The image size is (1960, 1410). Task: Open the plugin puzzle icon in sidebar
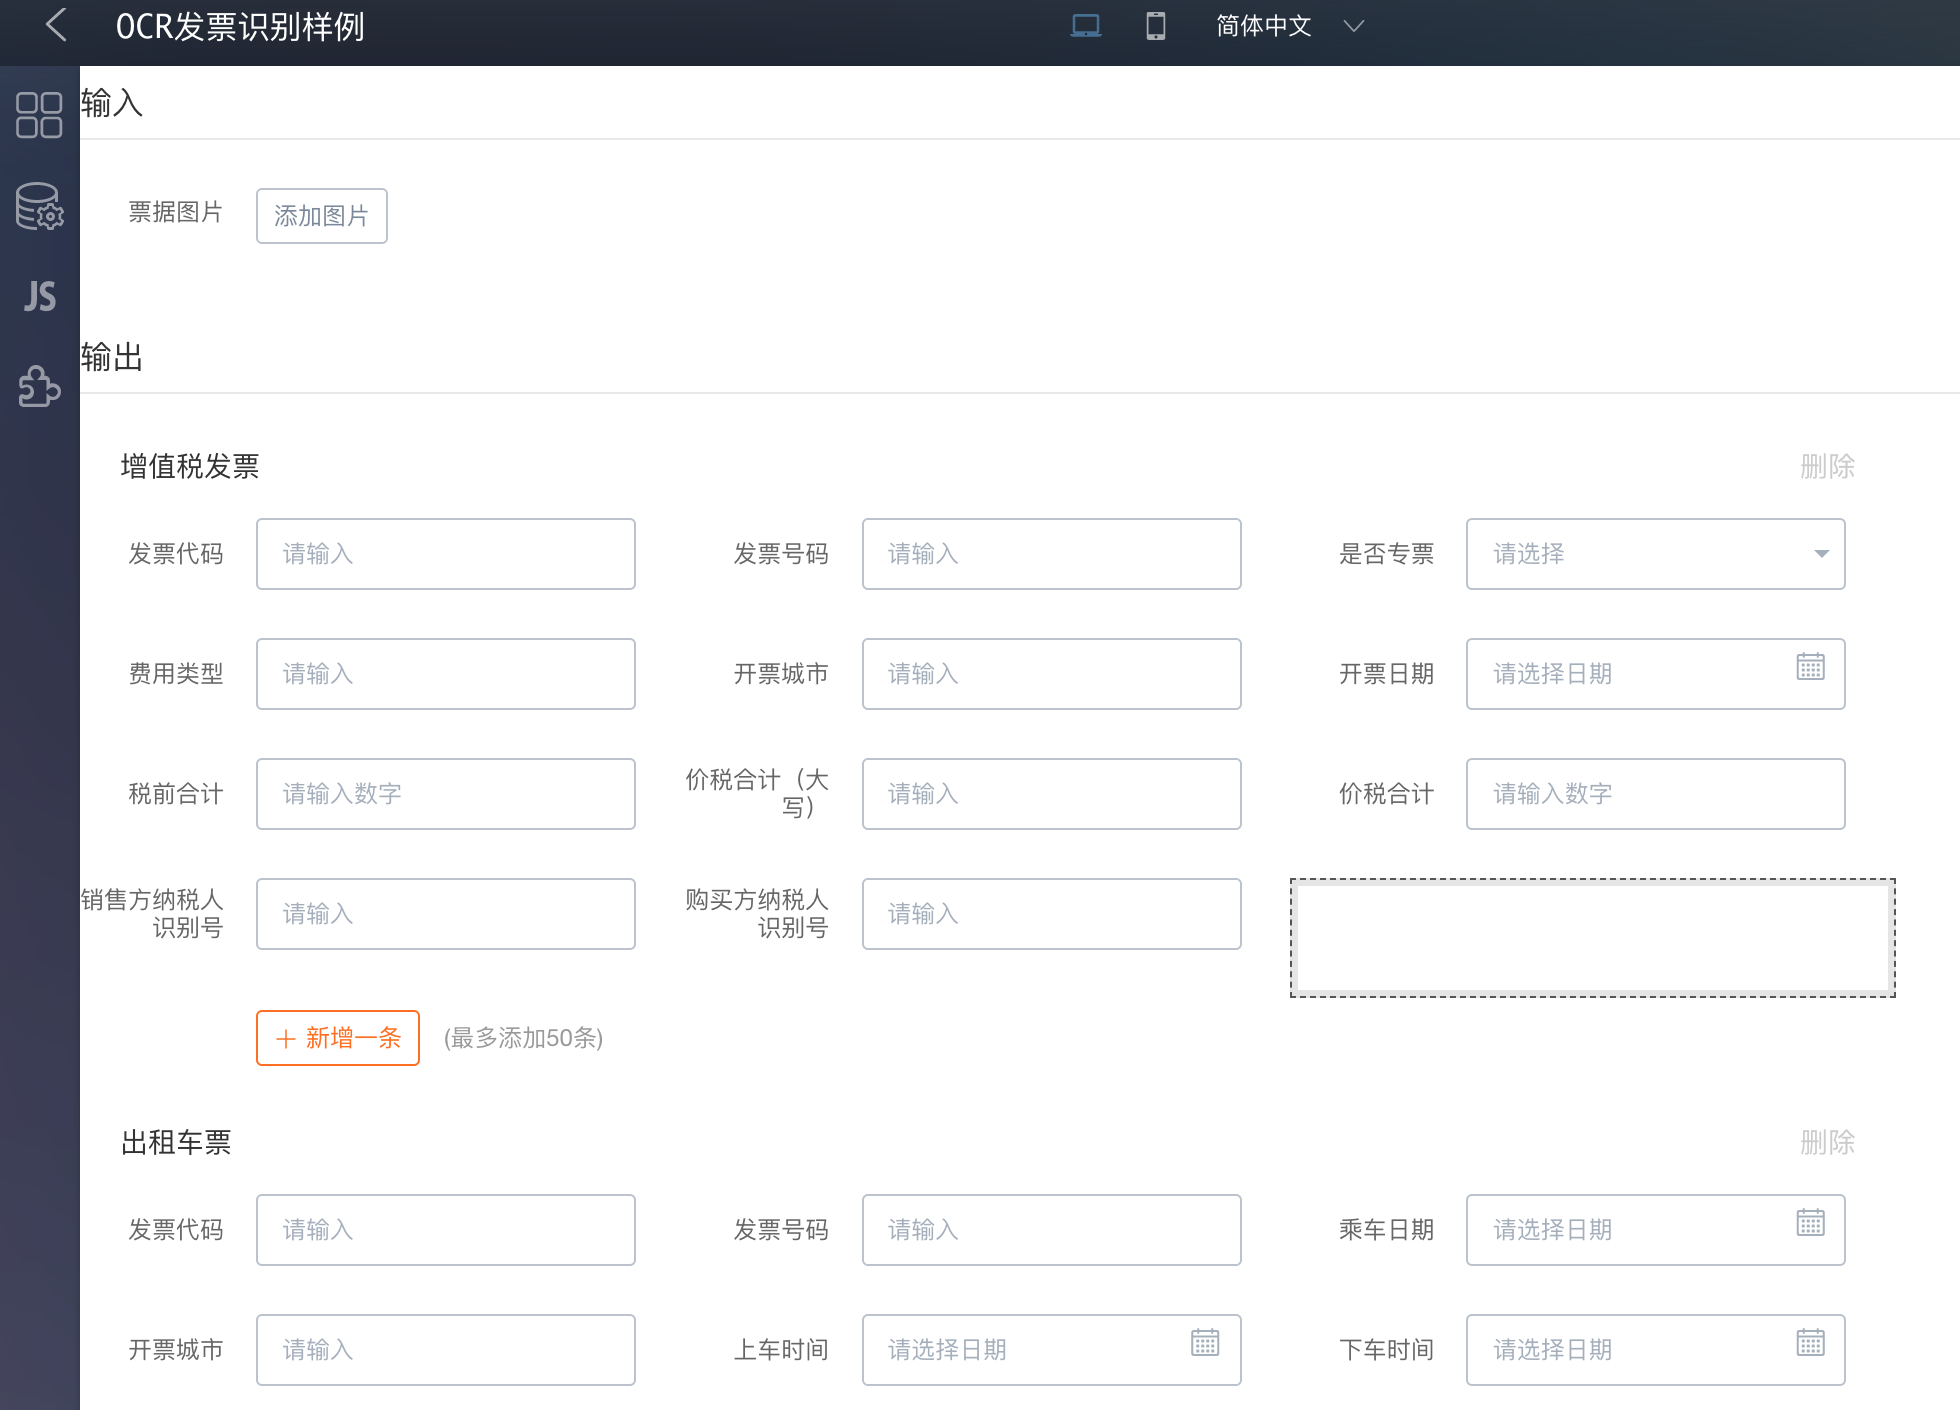(x=39, y=386)
